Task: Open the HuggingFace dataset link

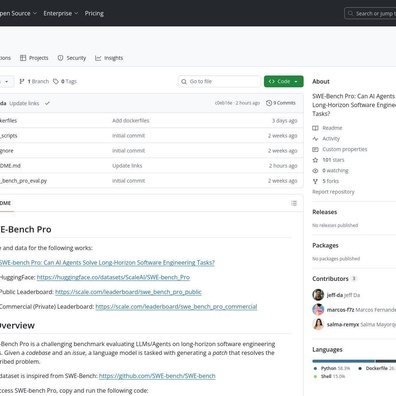Action: [113, 277]
